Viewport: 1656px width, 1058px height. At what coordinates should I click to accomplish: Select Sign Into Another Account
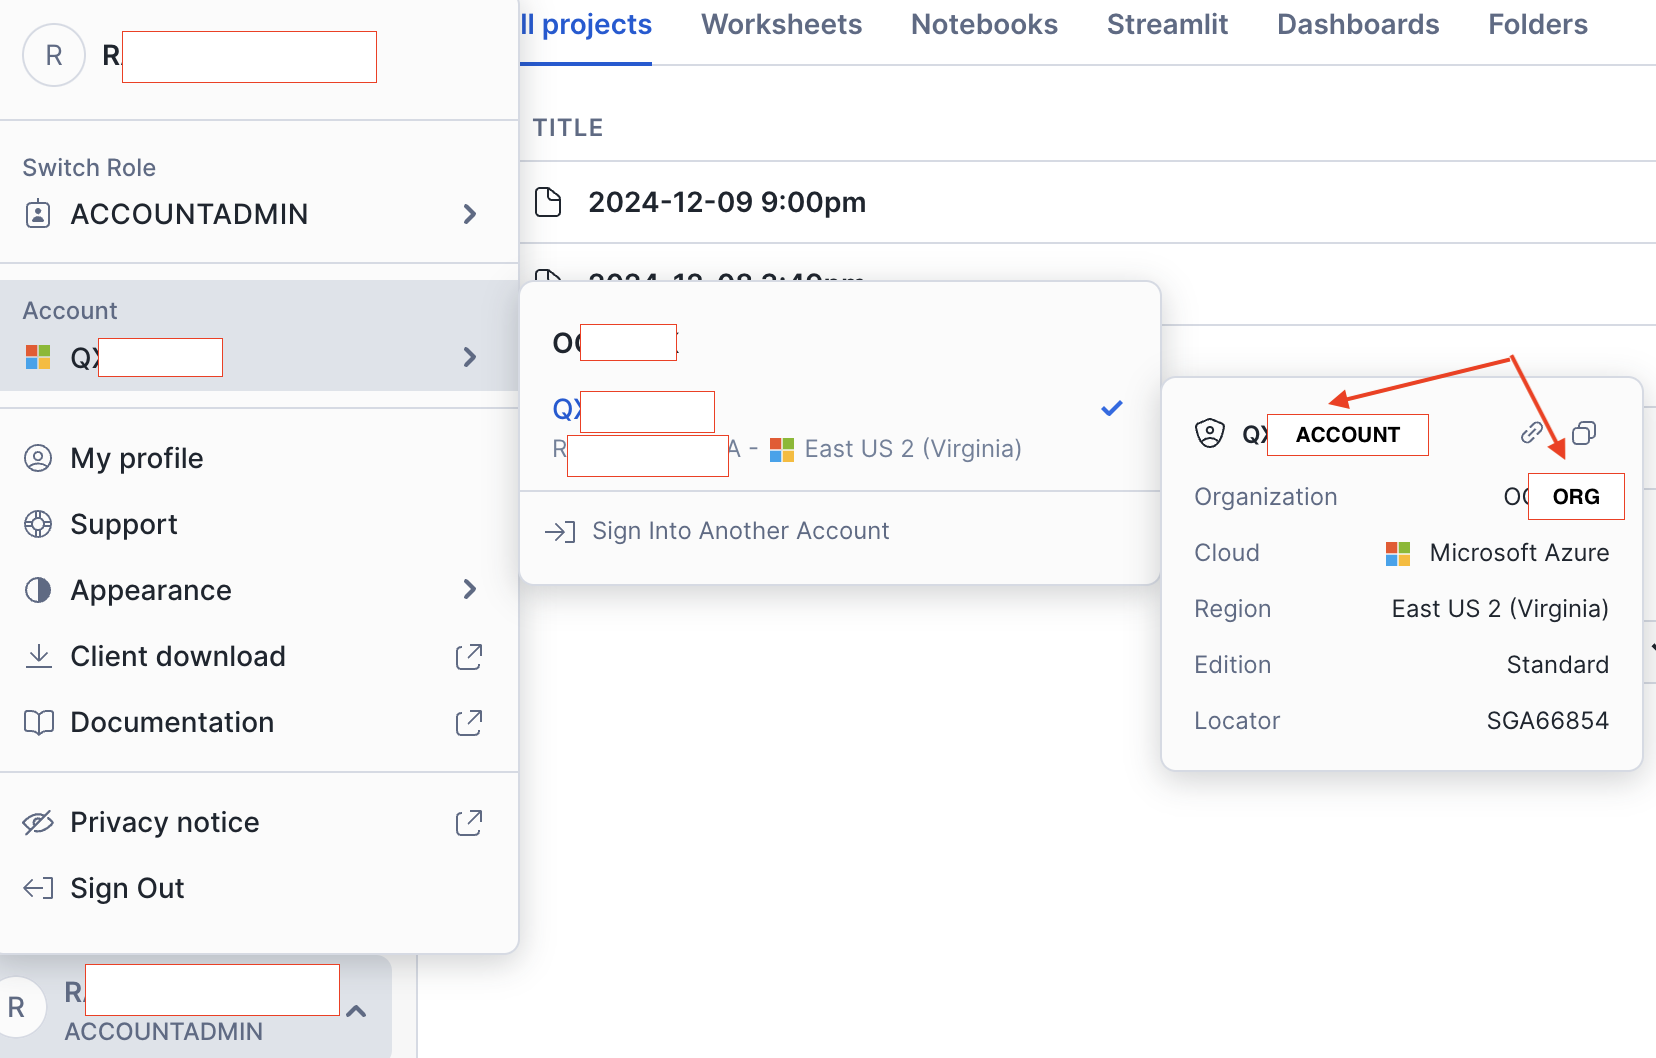pos(741,531)
